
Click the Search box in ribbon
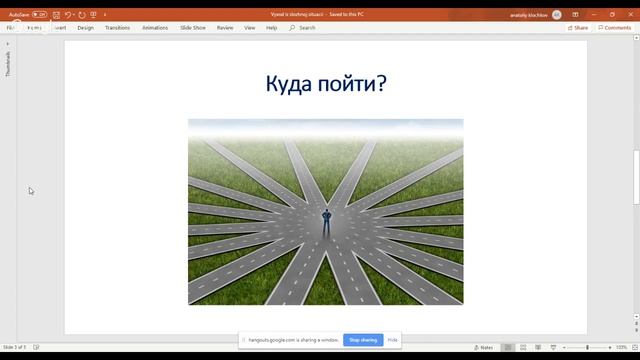pyautogui.click(x=302, y=28)
